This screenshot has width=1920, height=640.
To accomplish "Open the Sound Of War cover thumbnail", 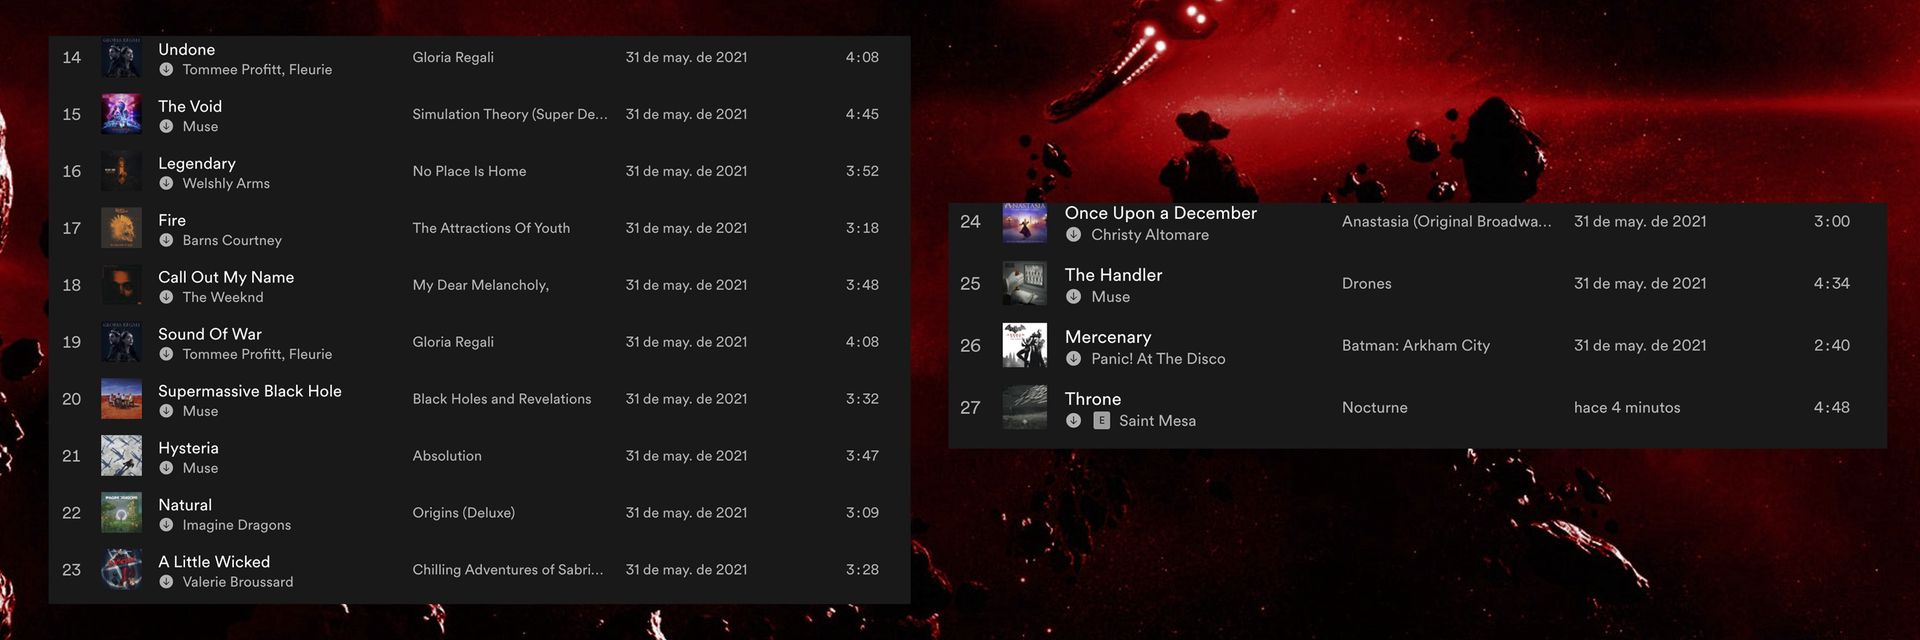I will pos(121,342).
